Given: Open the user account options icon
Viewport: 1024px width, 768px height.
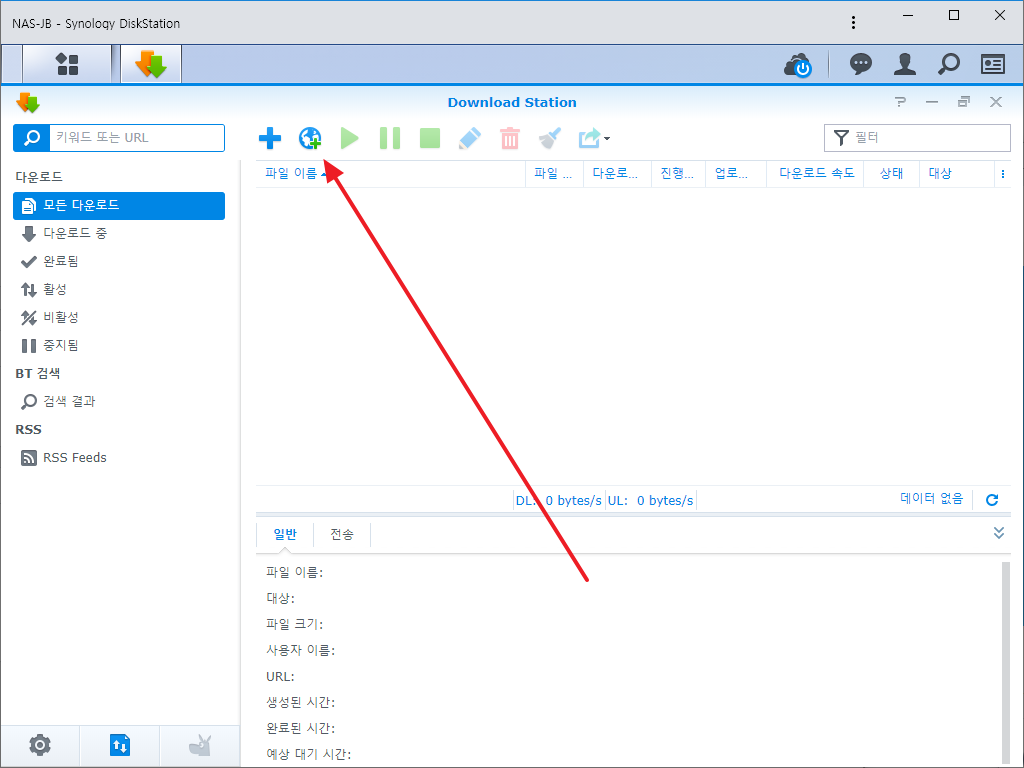Looking at the screenshot, I should [904, 64].
